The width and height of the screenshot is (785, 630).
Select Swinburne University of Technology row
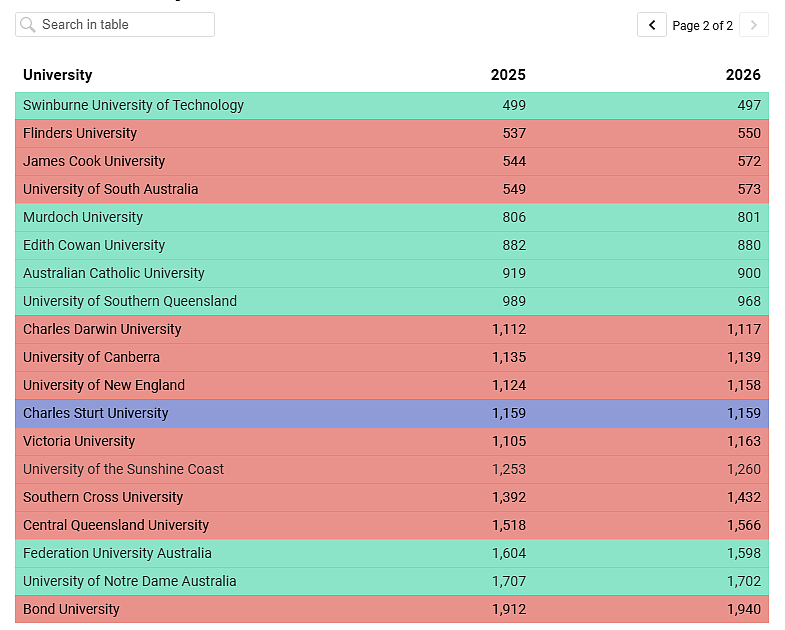click(x=392, y=105)
